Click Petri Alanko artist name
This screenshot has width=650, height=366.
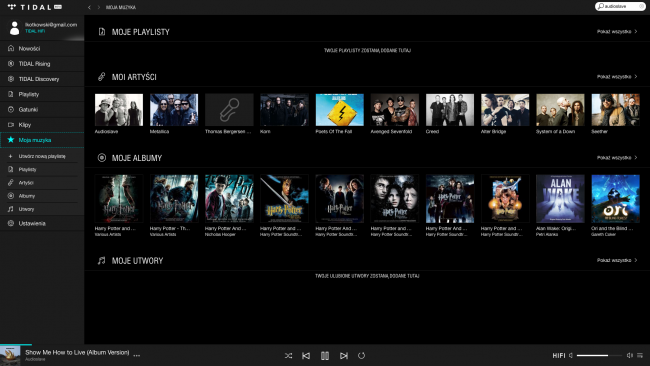coord(546,235)
